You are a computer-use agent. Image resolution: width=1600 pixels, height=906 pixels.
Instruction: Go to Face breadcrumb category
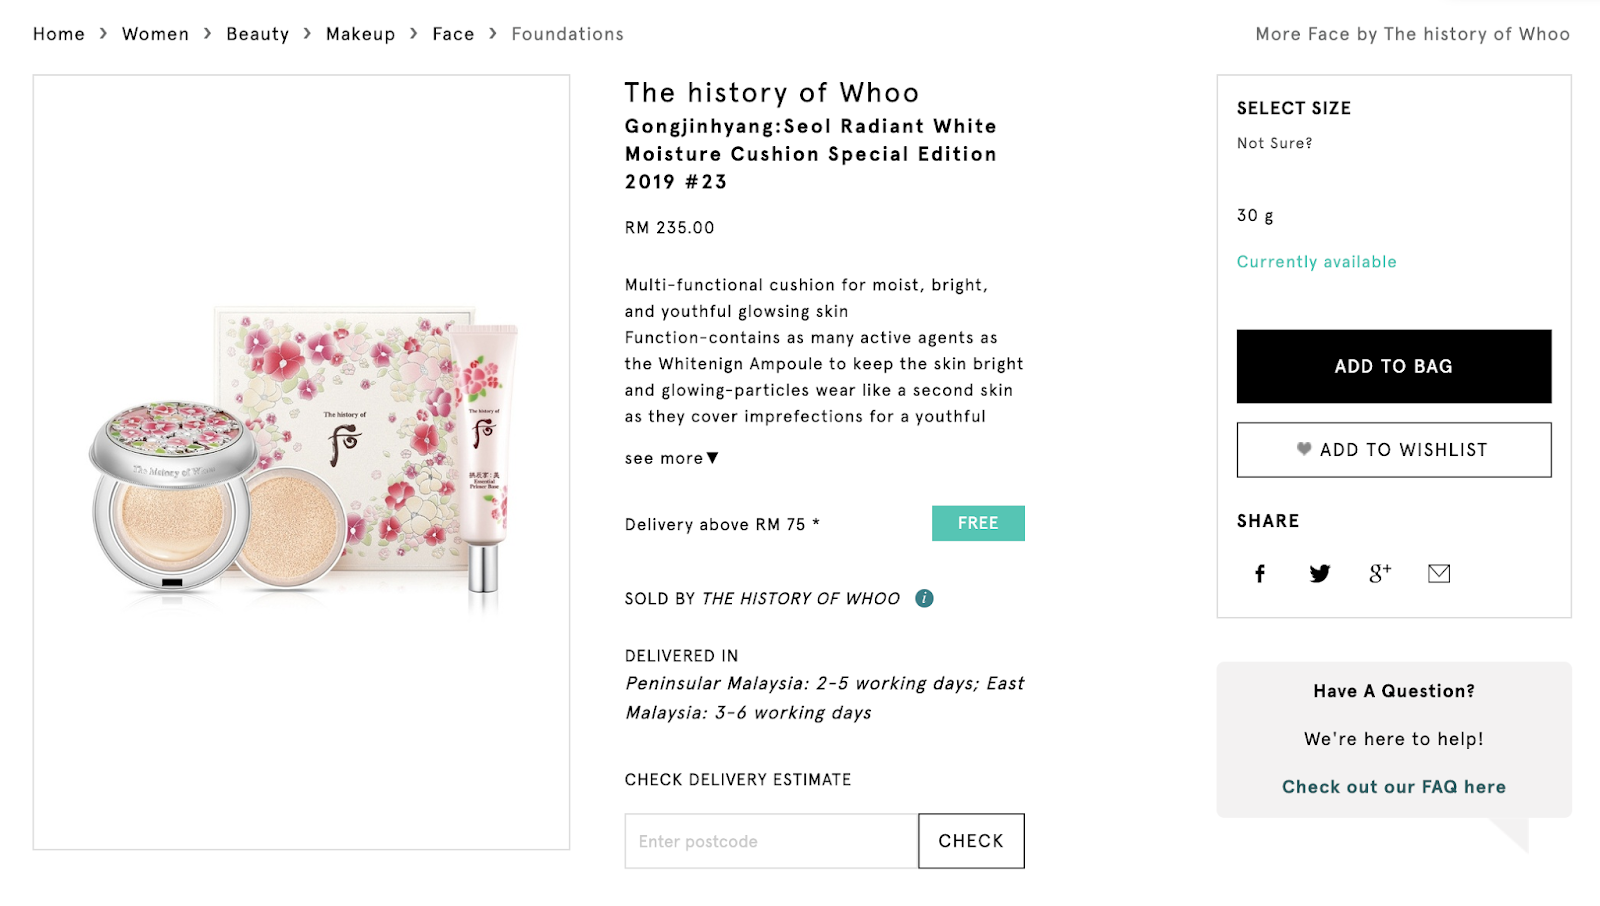[x=453, y=34]
